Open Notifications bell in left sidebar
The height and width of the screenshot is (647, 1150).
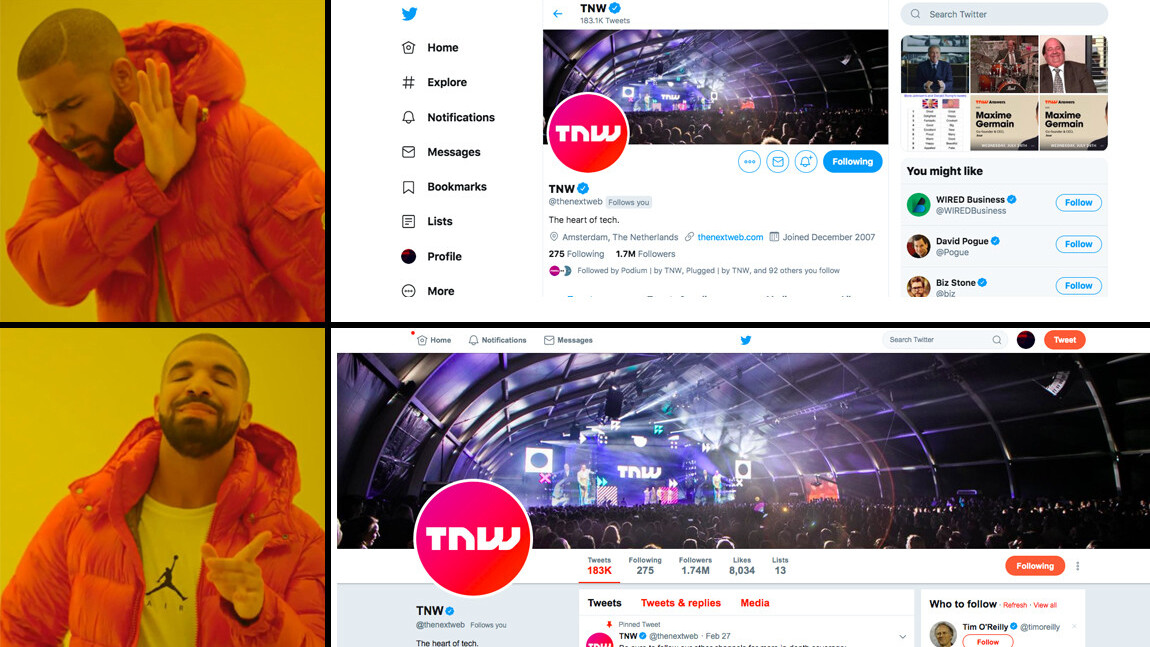(x=409, y=117)
